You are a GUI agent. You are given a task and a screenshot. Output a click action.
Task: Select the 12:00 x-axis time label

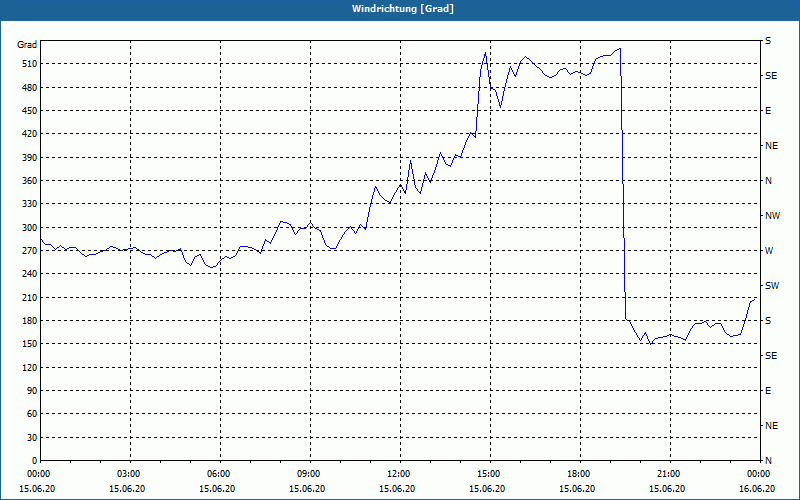397,473
